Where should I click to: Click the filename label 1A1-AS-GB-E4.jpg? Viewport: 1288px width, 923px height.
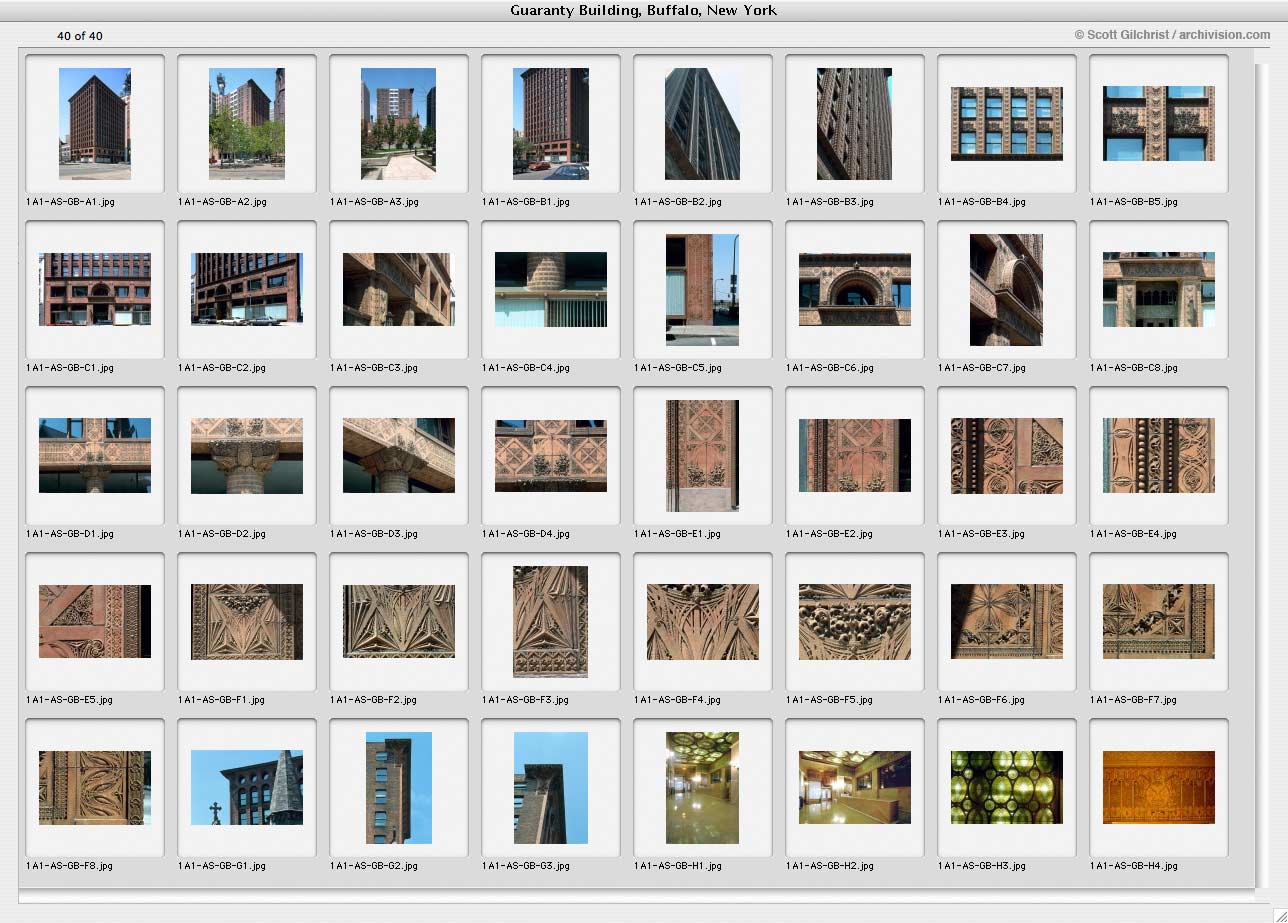pyautogui.click(x=1134, y=534)
